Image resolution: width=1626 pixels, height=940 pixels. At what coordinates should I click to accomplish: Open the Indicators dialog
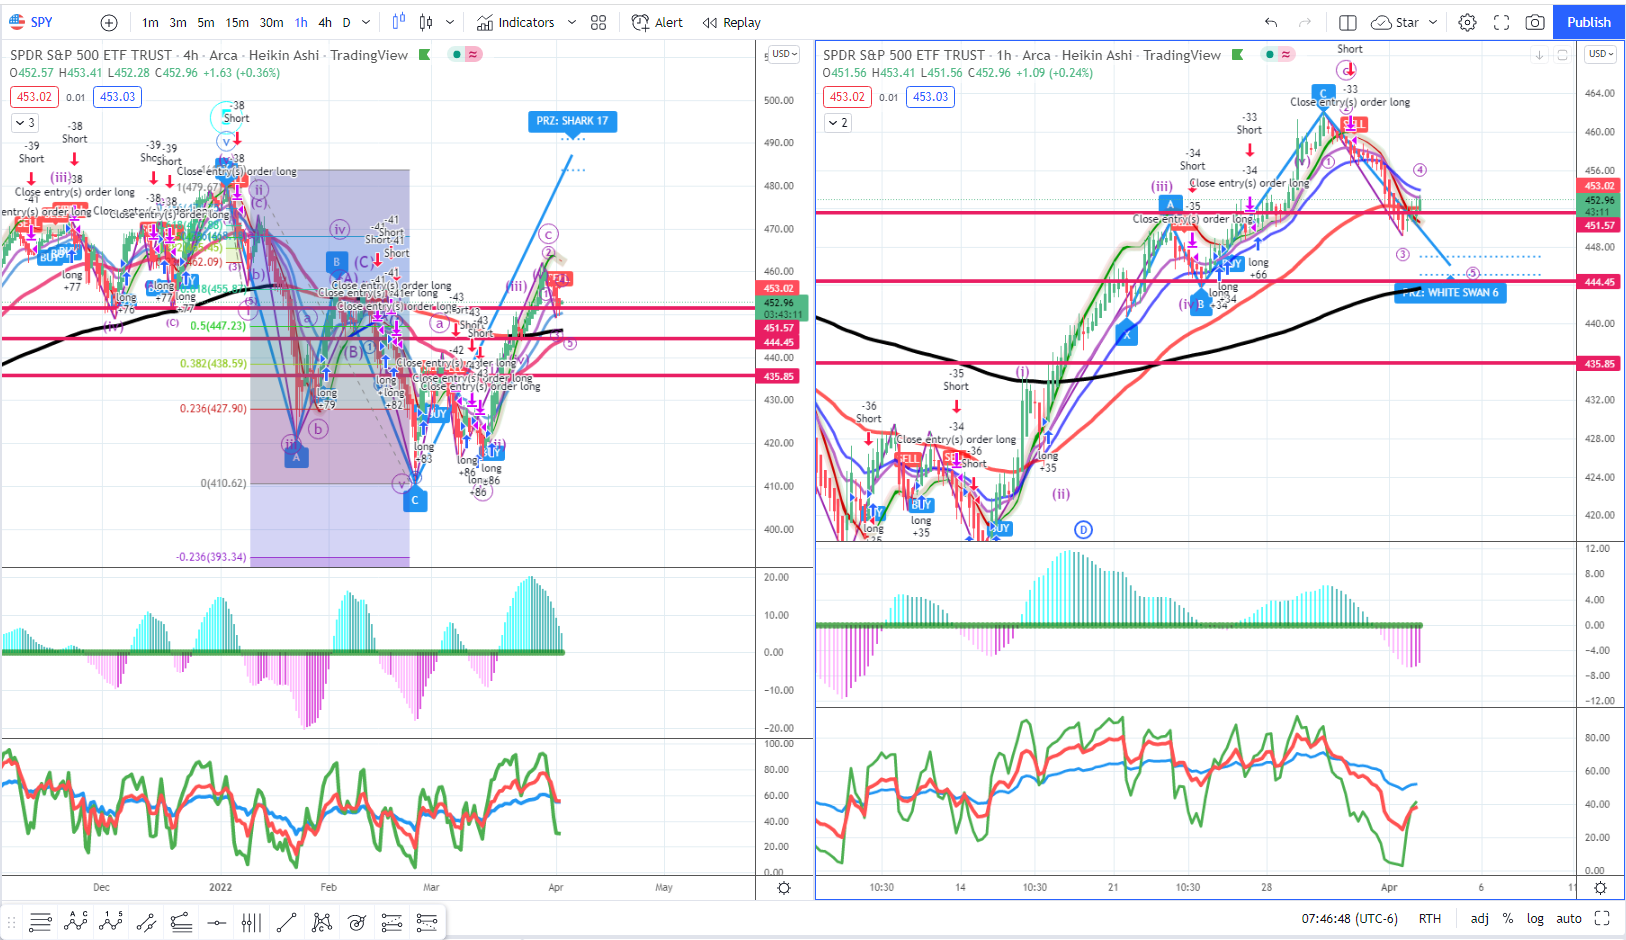click(x=516, y=22)
